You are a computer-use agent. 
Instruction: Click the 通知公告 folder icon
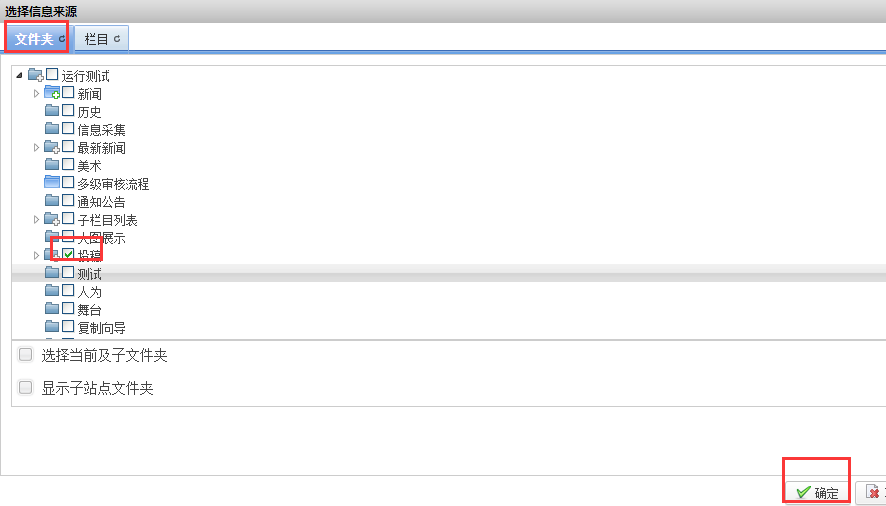click(52, 201)
